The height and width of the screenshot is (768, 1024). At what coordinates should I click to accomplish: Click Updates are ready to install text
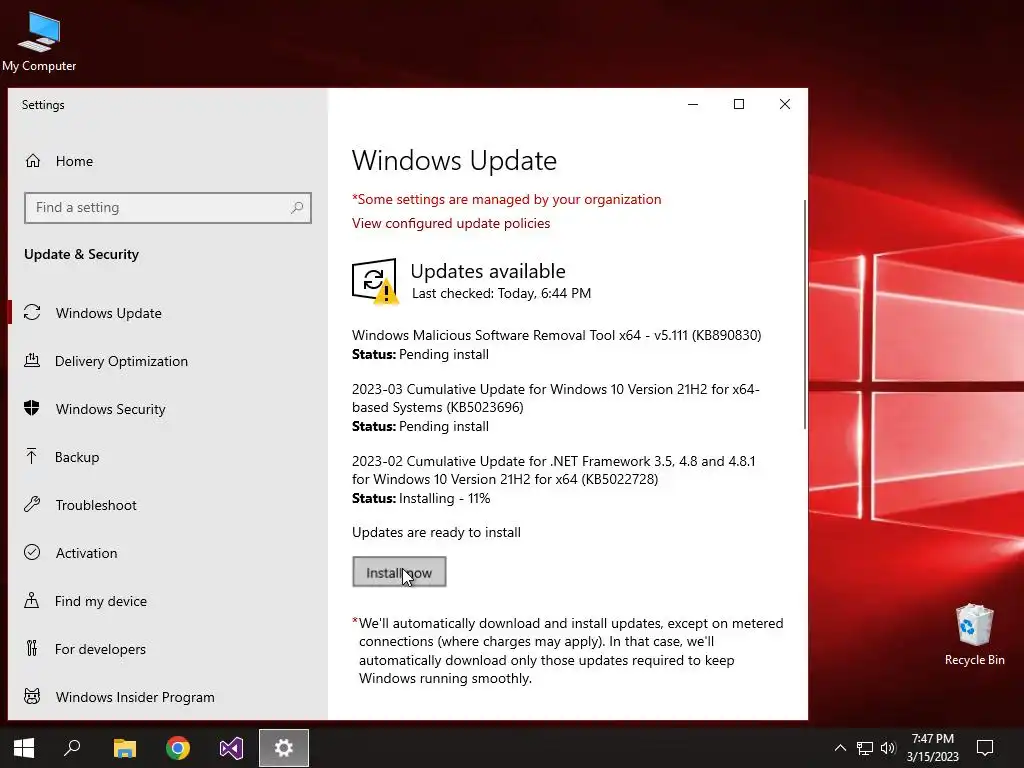click(x=436, y=532)
